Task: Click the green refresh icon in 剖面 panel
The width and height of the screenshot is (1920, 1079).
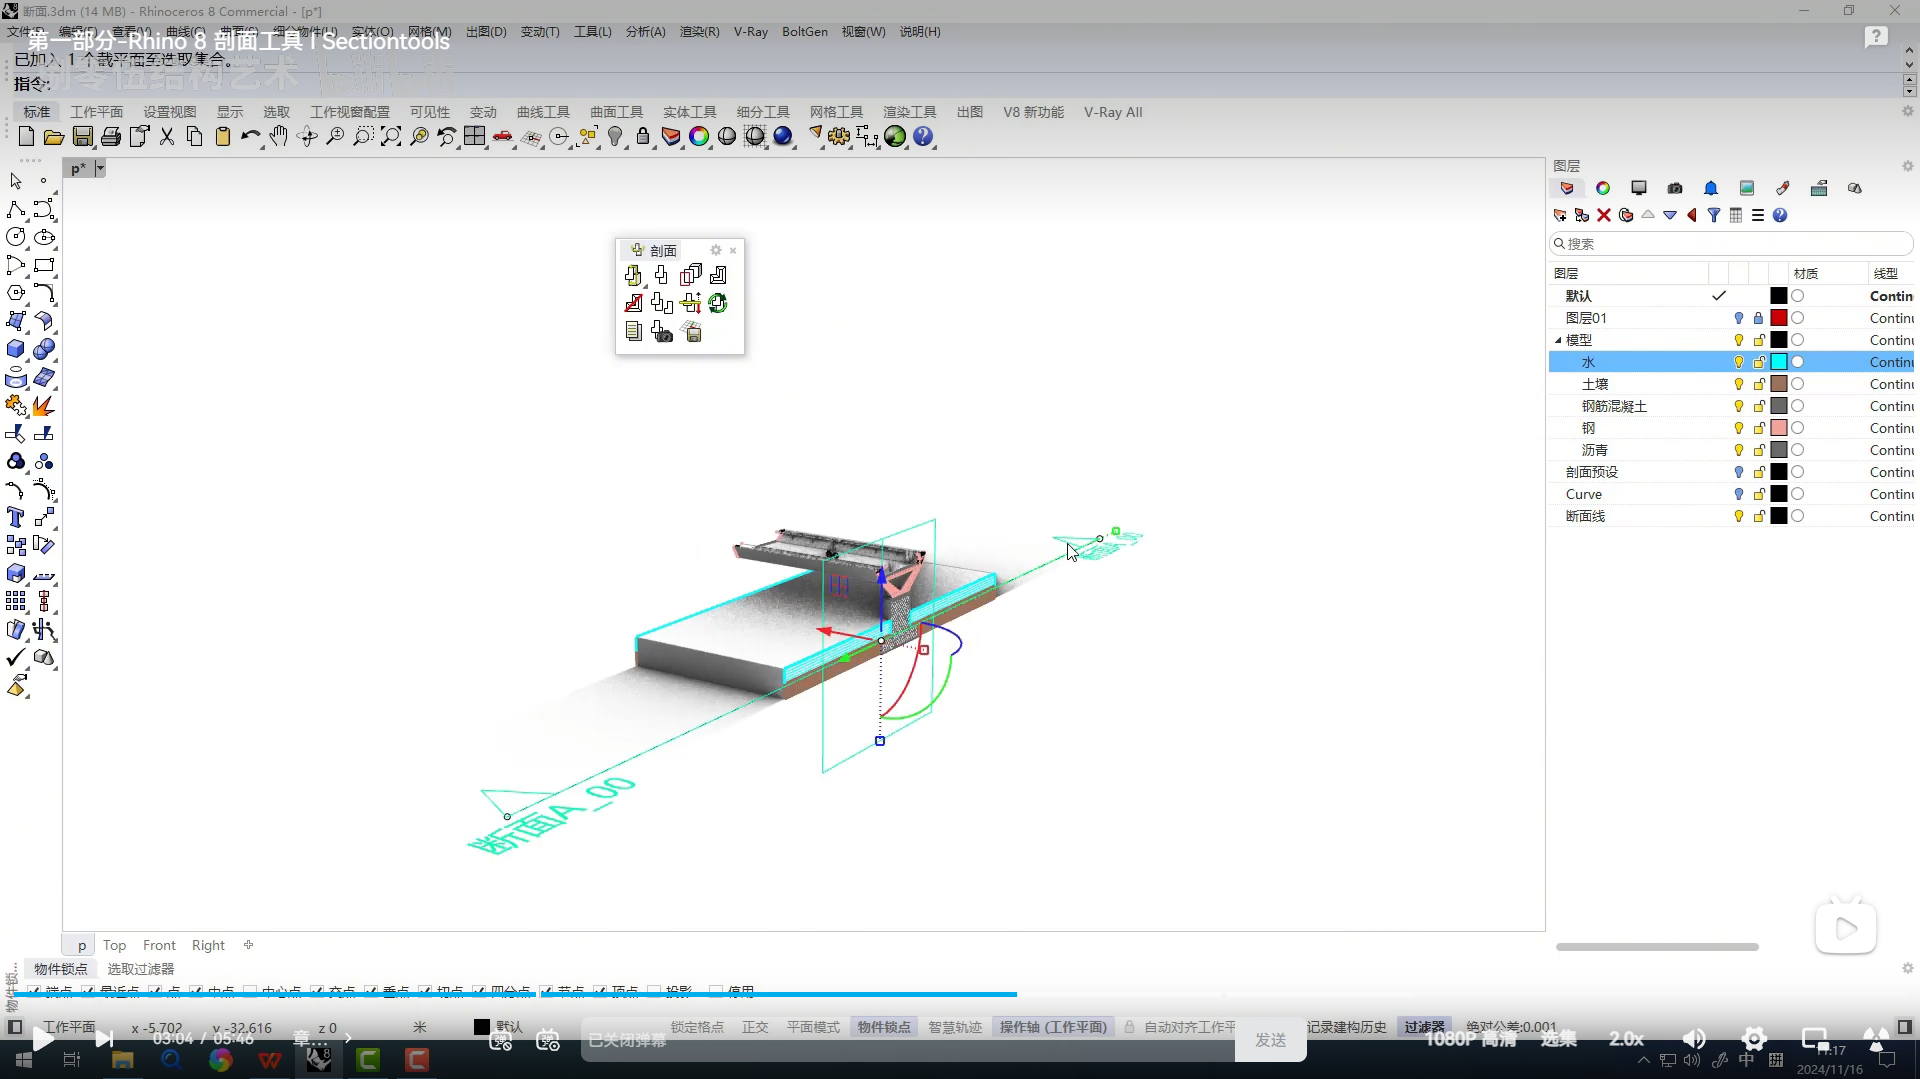Action: click(718, 303)
